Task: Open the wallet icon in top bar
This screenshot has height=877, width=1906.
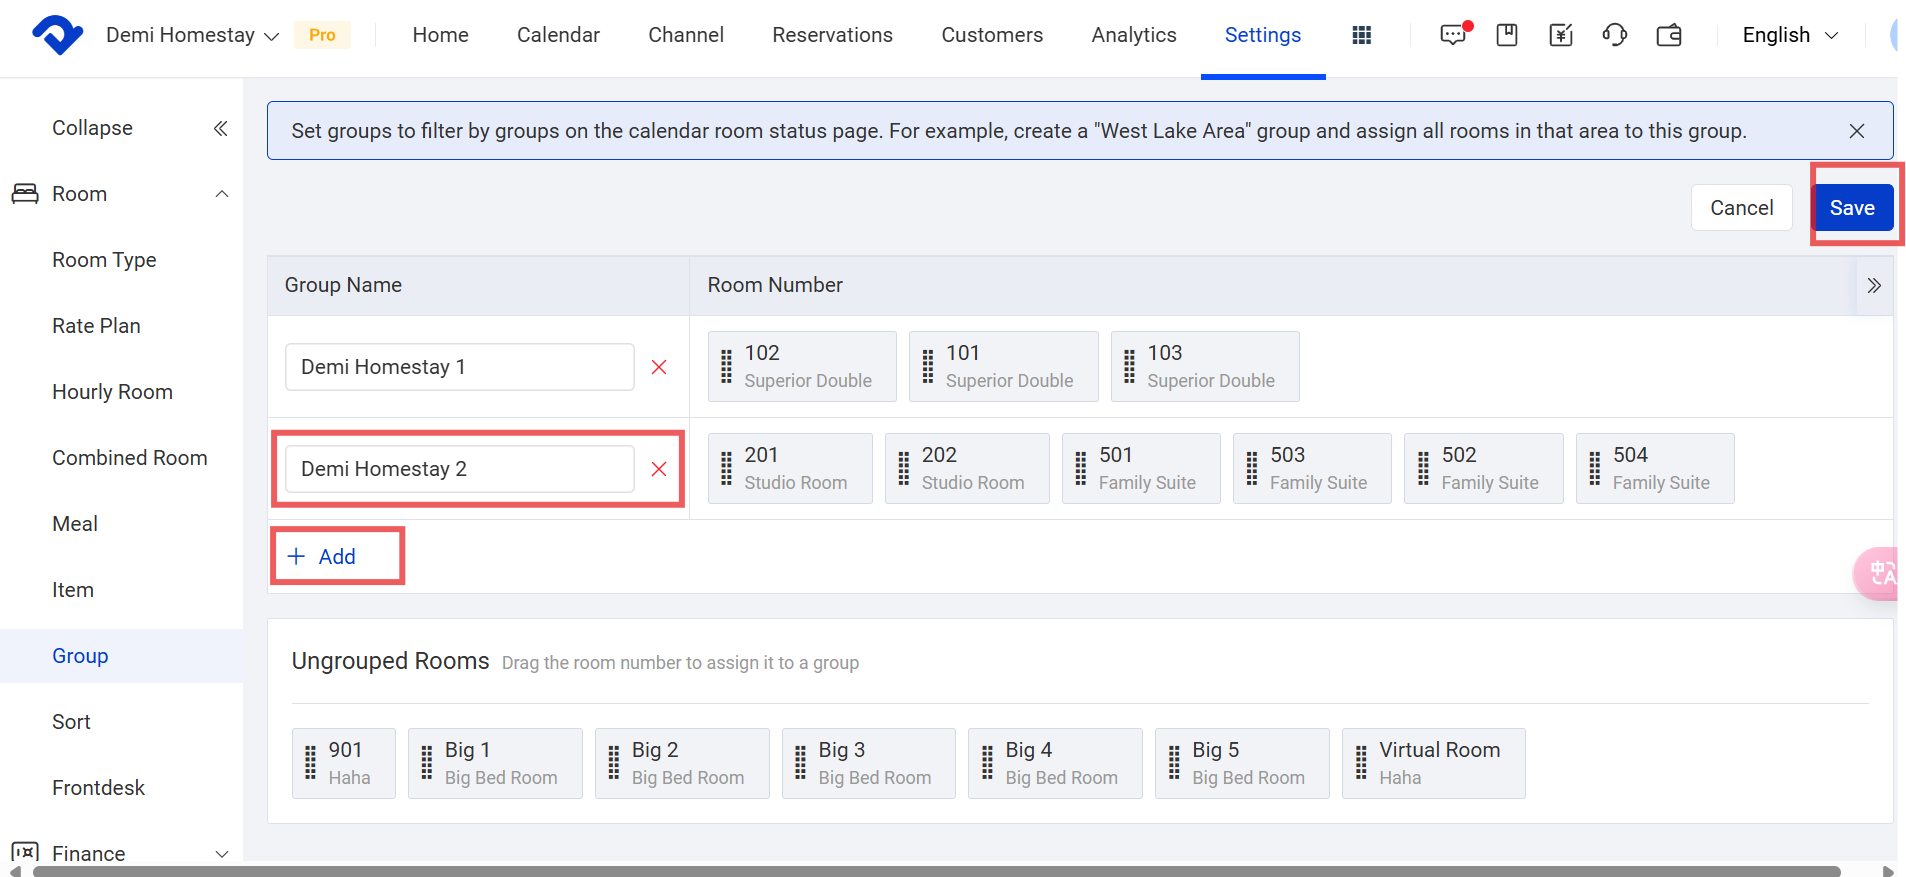Action: tap(1669, 35)
